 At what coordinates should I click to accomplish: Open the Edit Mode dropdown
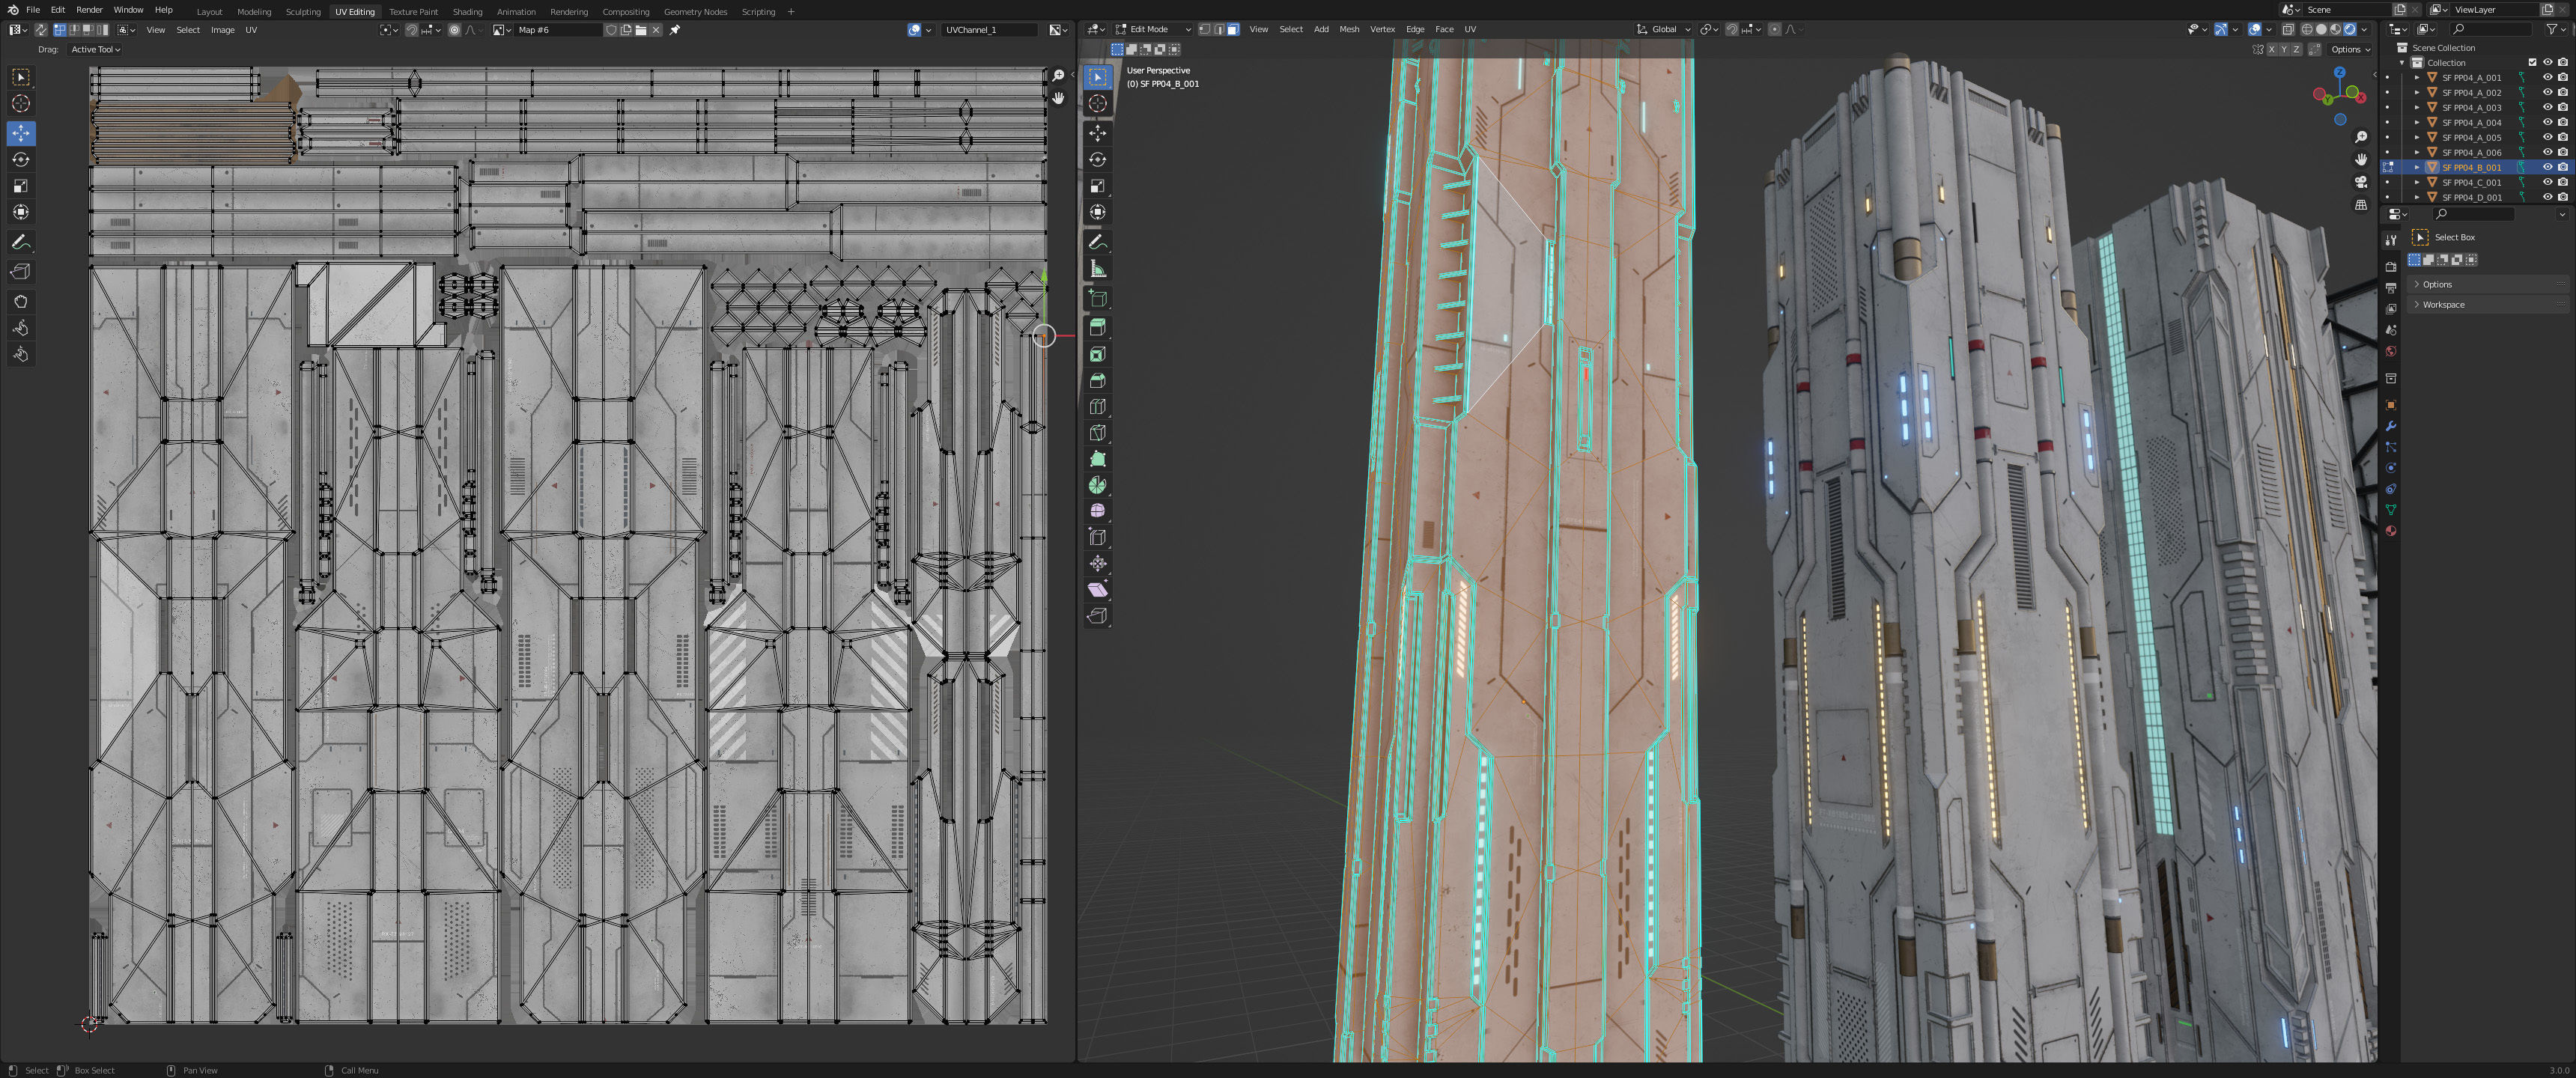click(x=1153, y=29)
